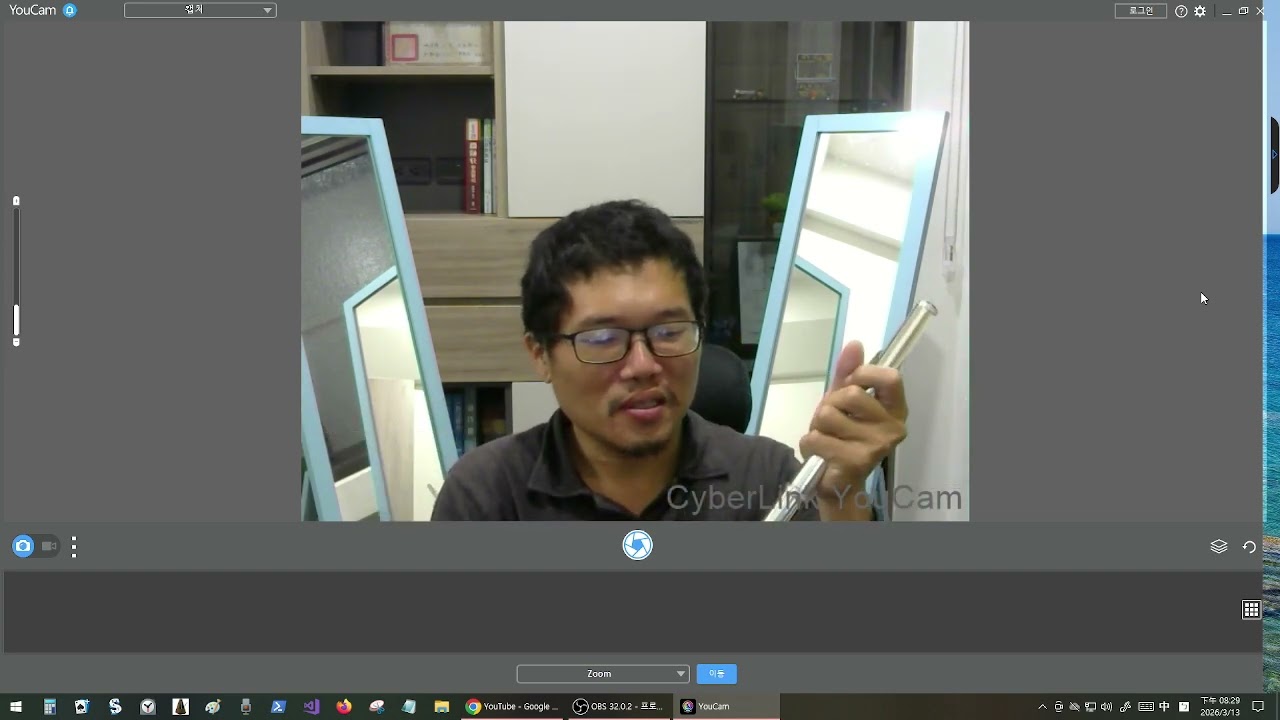Open the notepad app on taskbar
This screenshot has width=1280, height=720.
pos(409,707)
